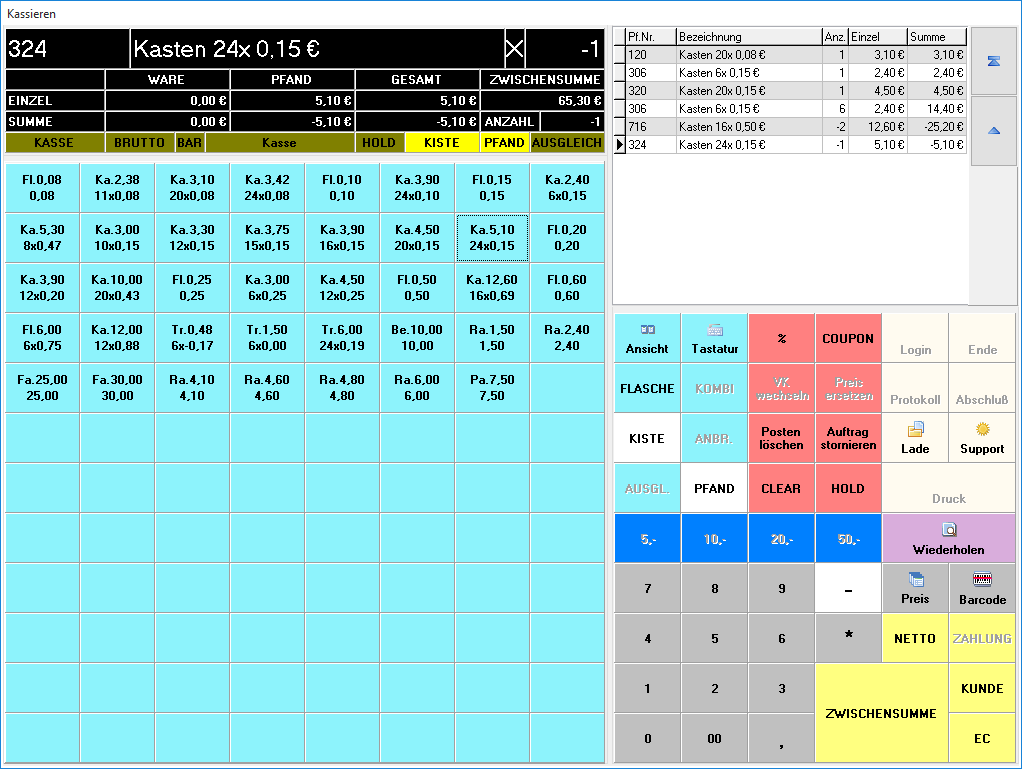Open the Ansicht view button
The height and width of the screenshot is (769, 1022).
647,338
